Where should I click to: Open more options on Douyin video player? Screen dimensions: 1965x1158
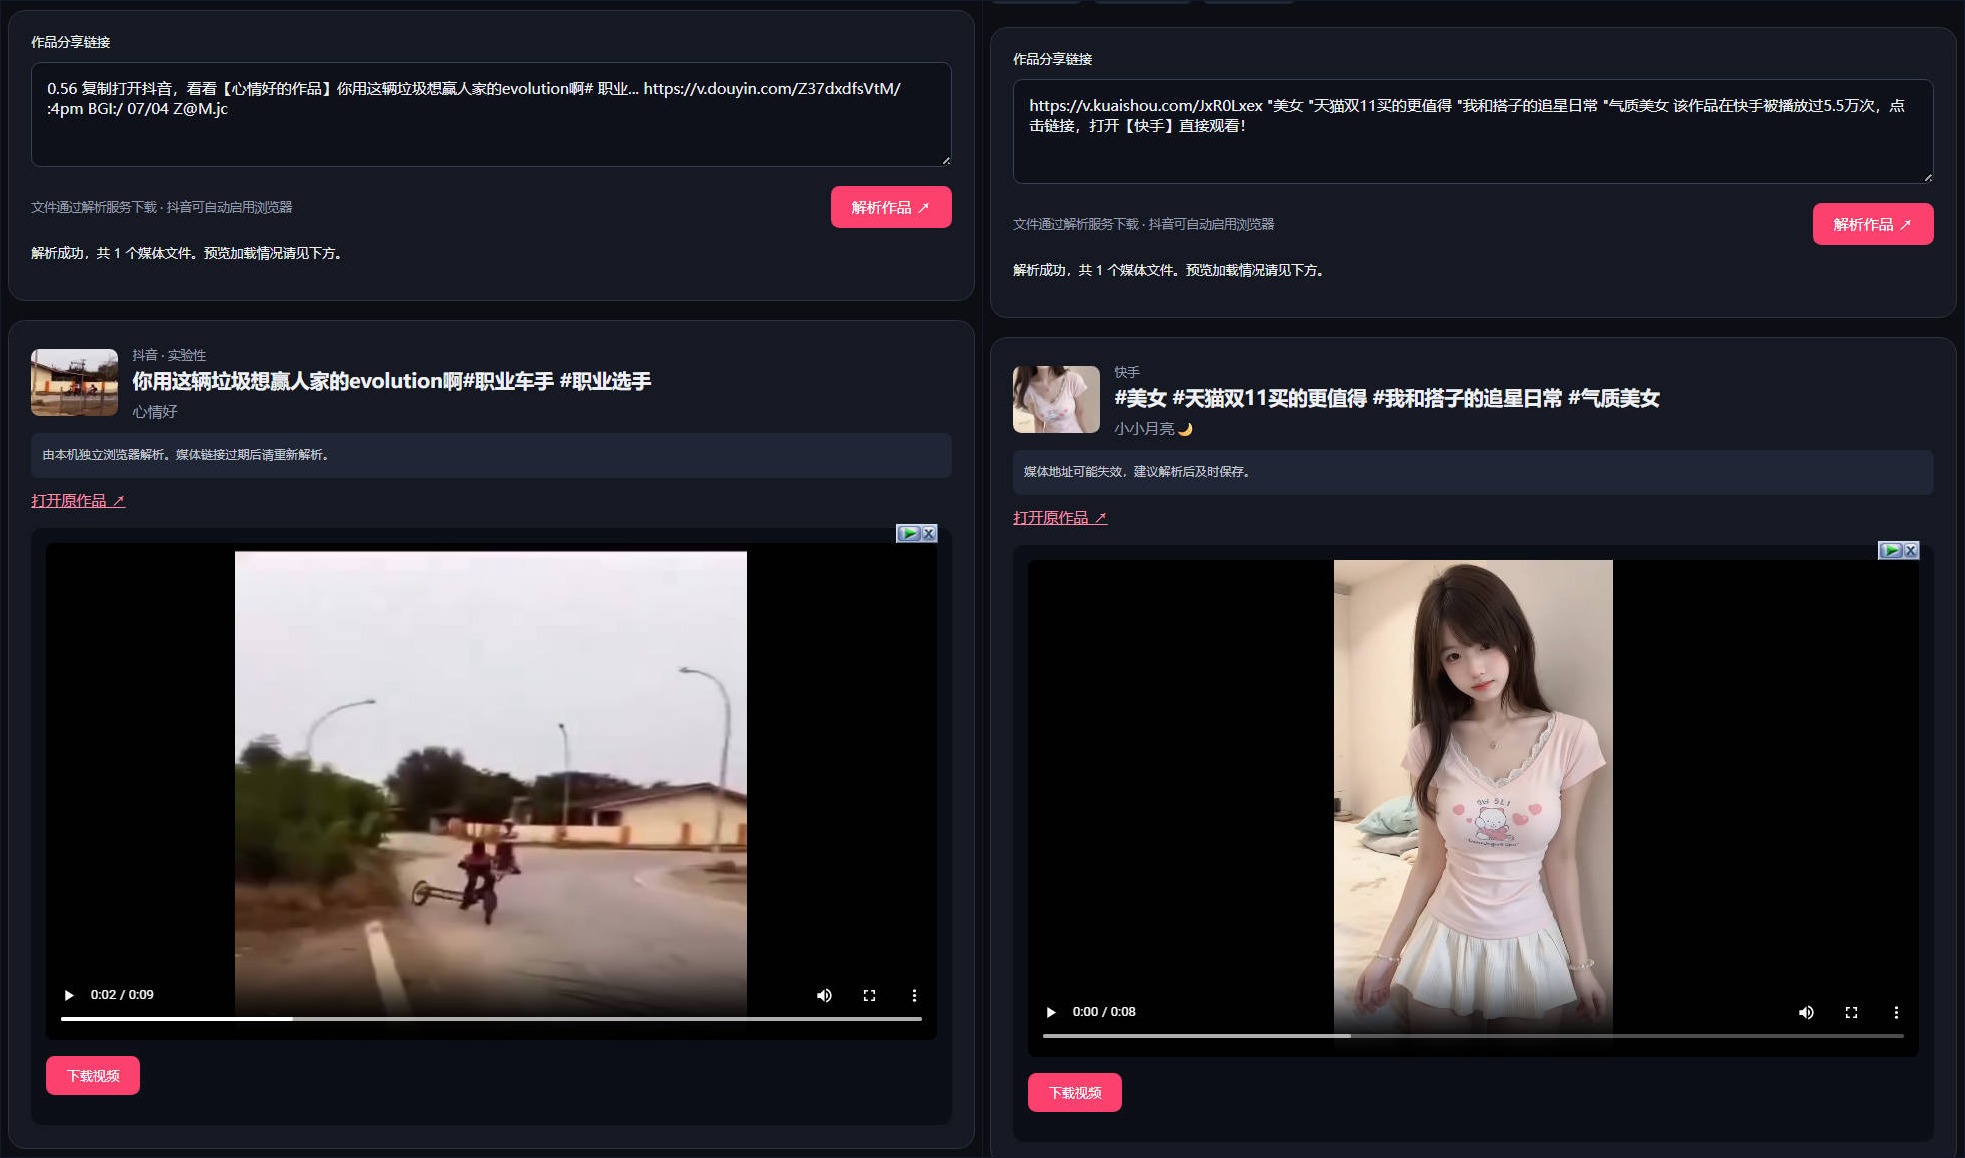914,995
